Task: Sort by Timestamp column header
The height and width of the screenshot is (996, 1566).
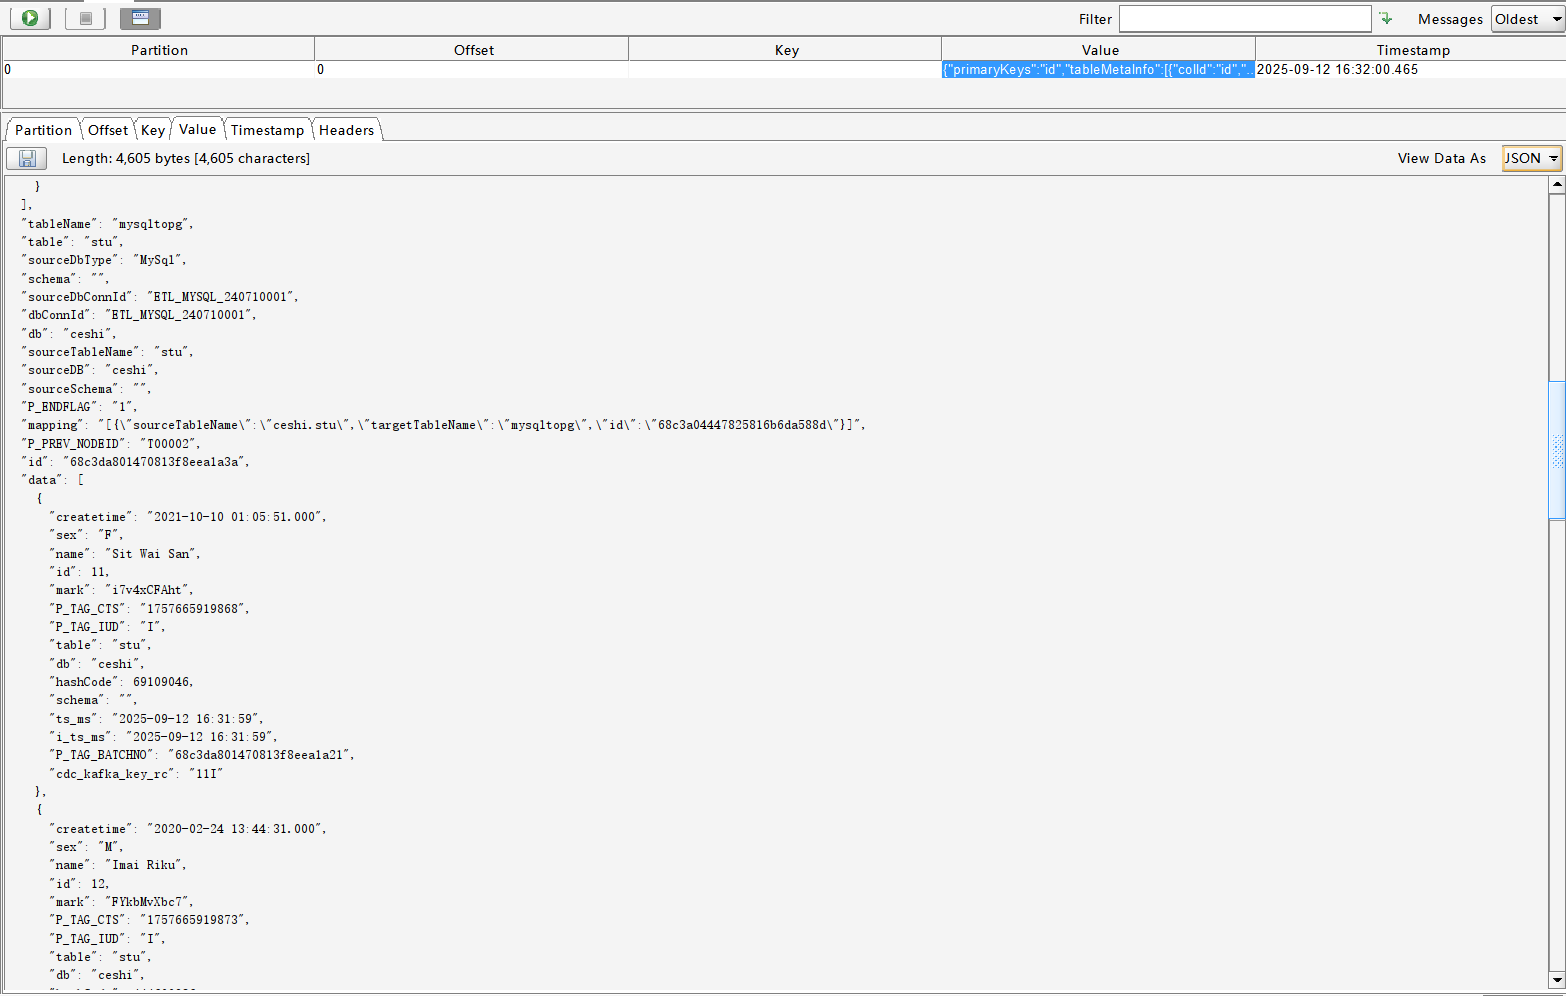Action: coord(1412,50)
